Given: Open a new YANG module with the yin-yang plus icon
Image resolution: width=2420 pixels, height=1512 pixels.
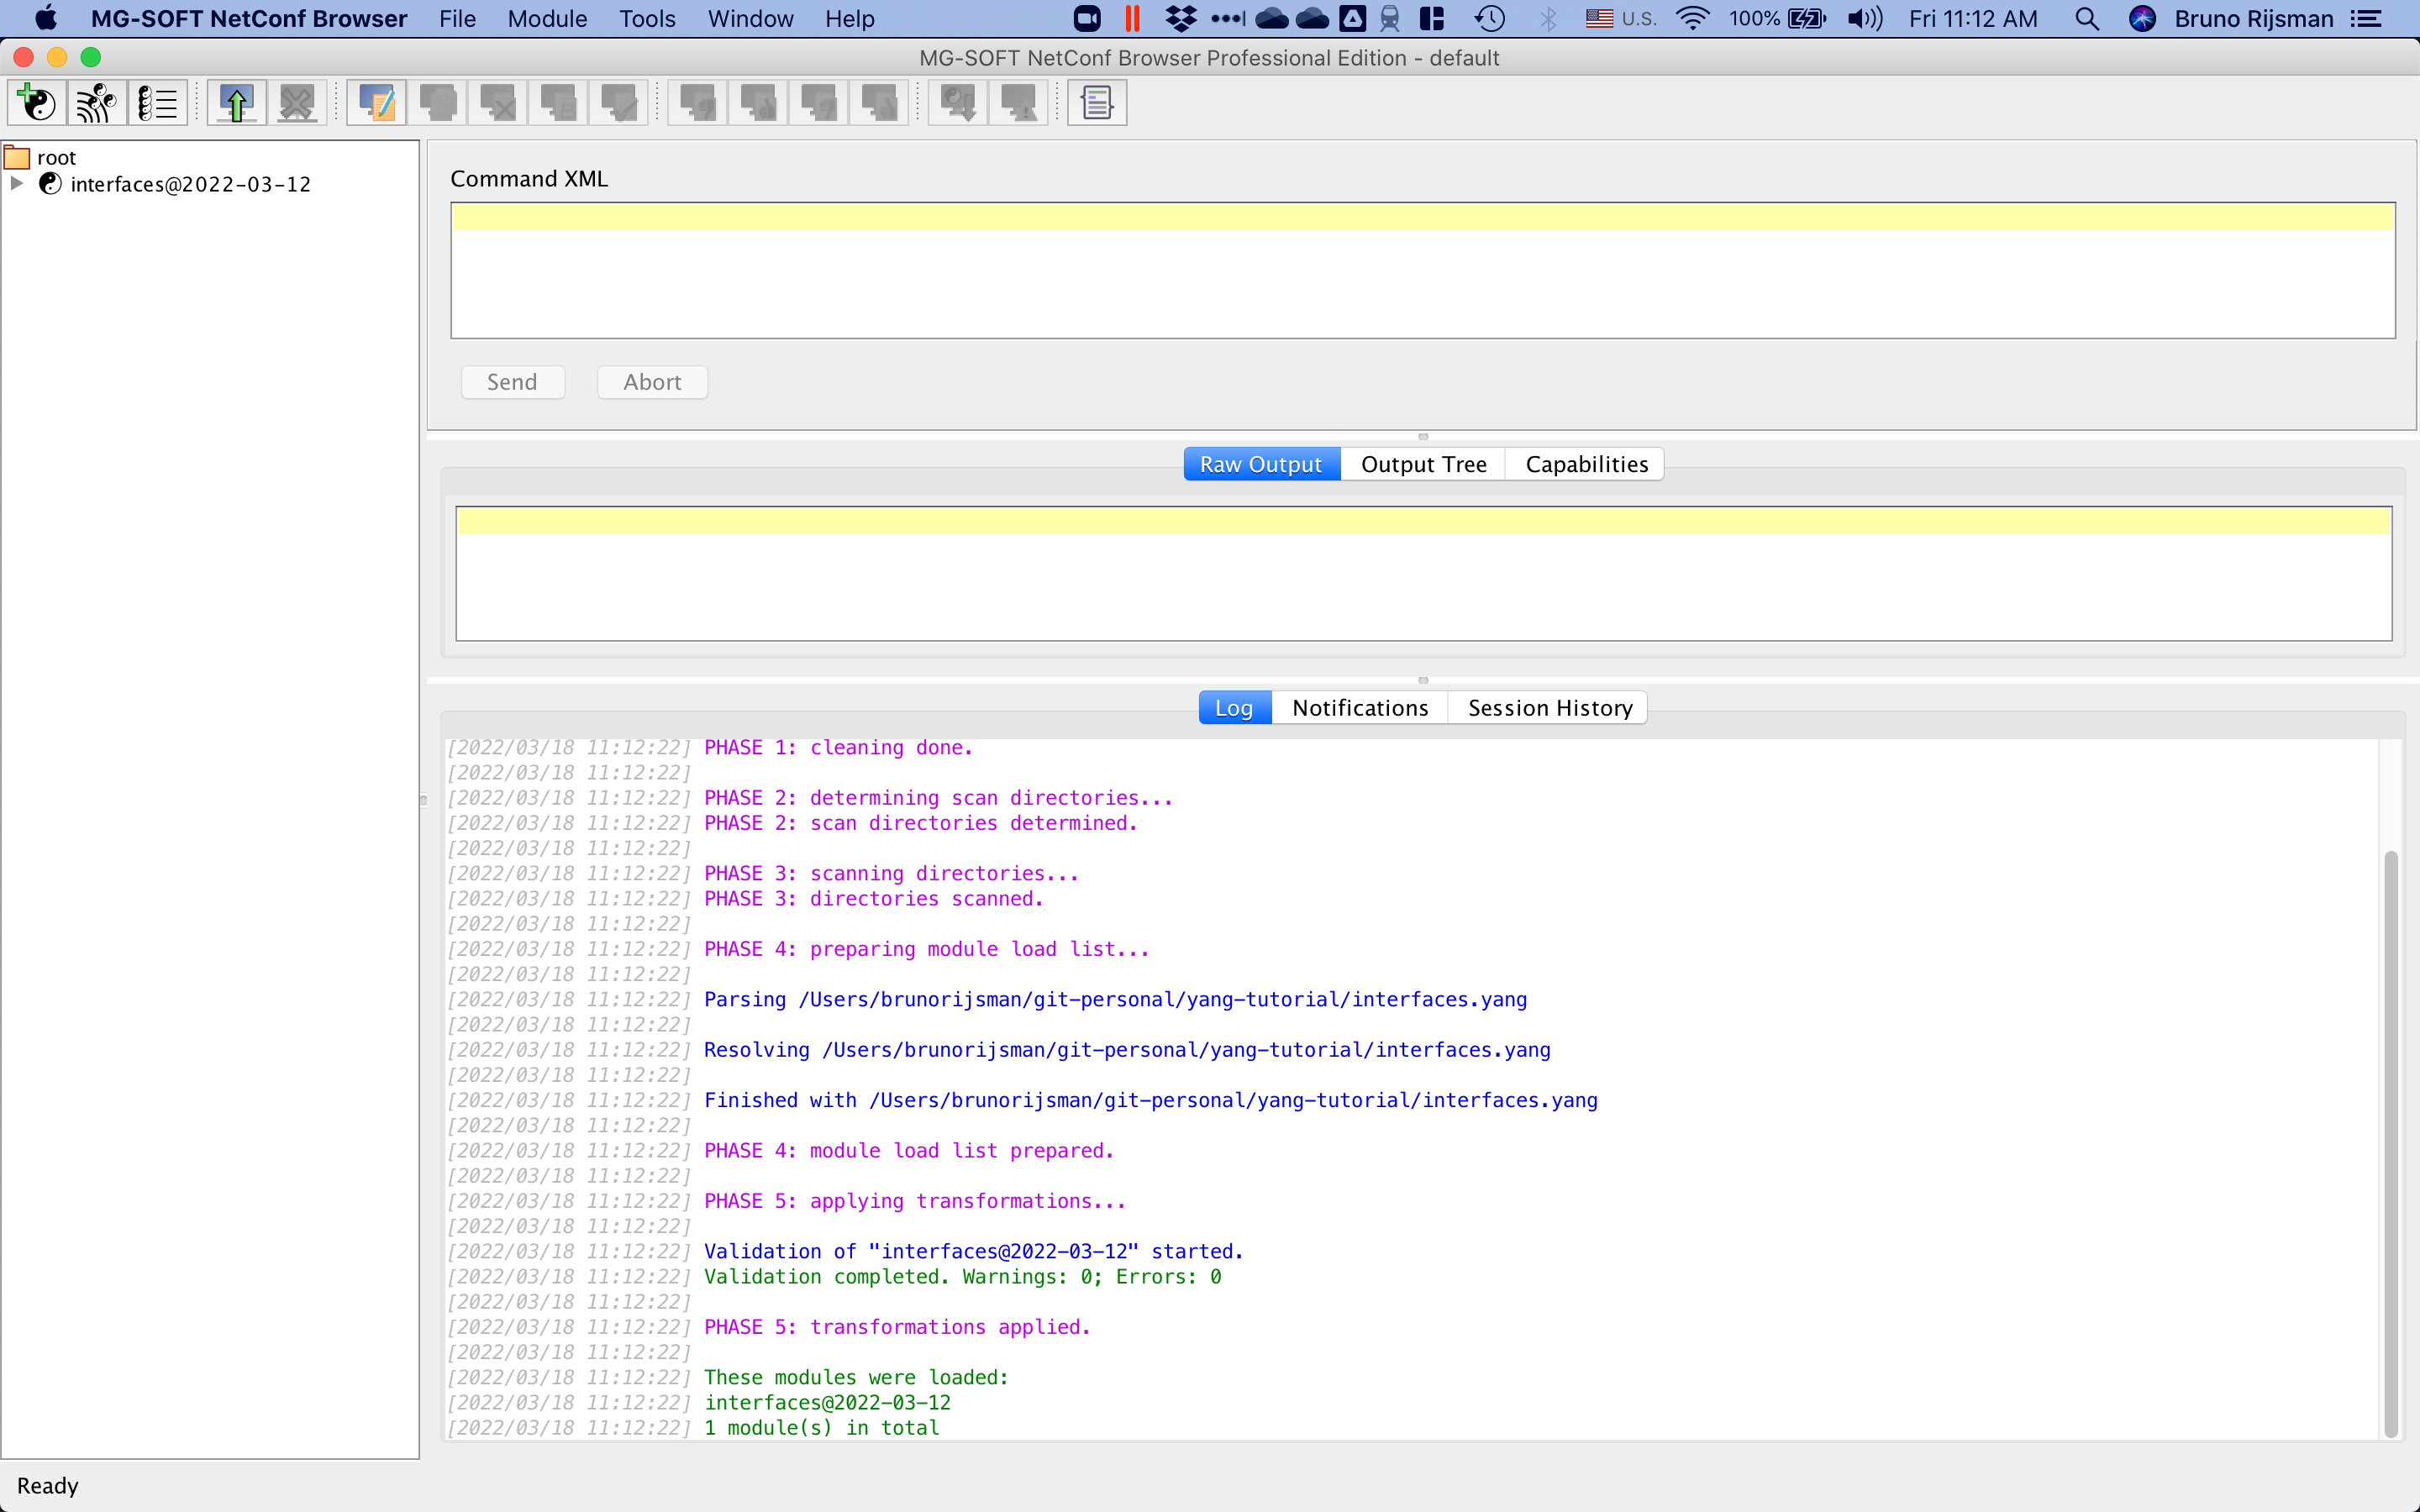Looking at the screenshot, I should point(35,102).
